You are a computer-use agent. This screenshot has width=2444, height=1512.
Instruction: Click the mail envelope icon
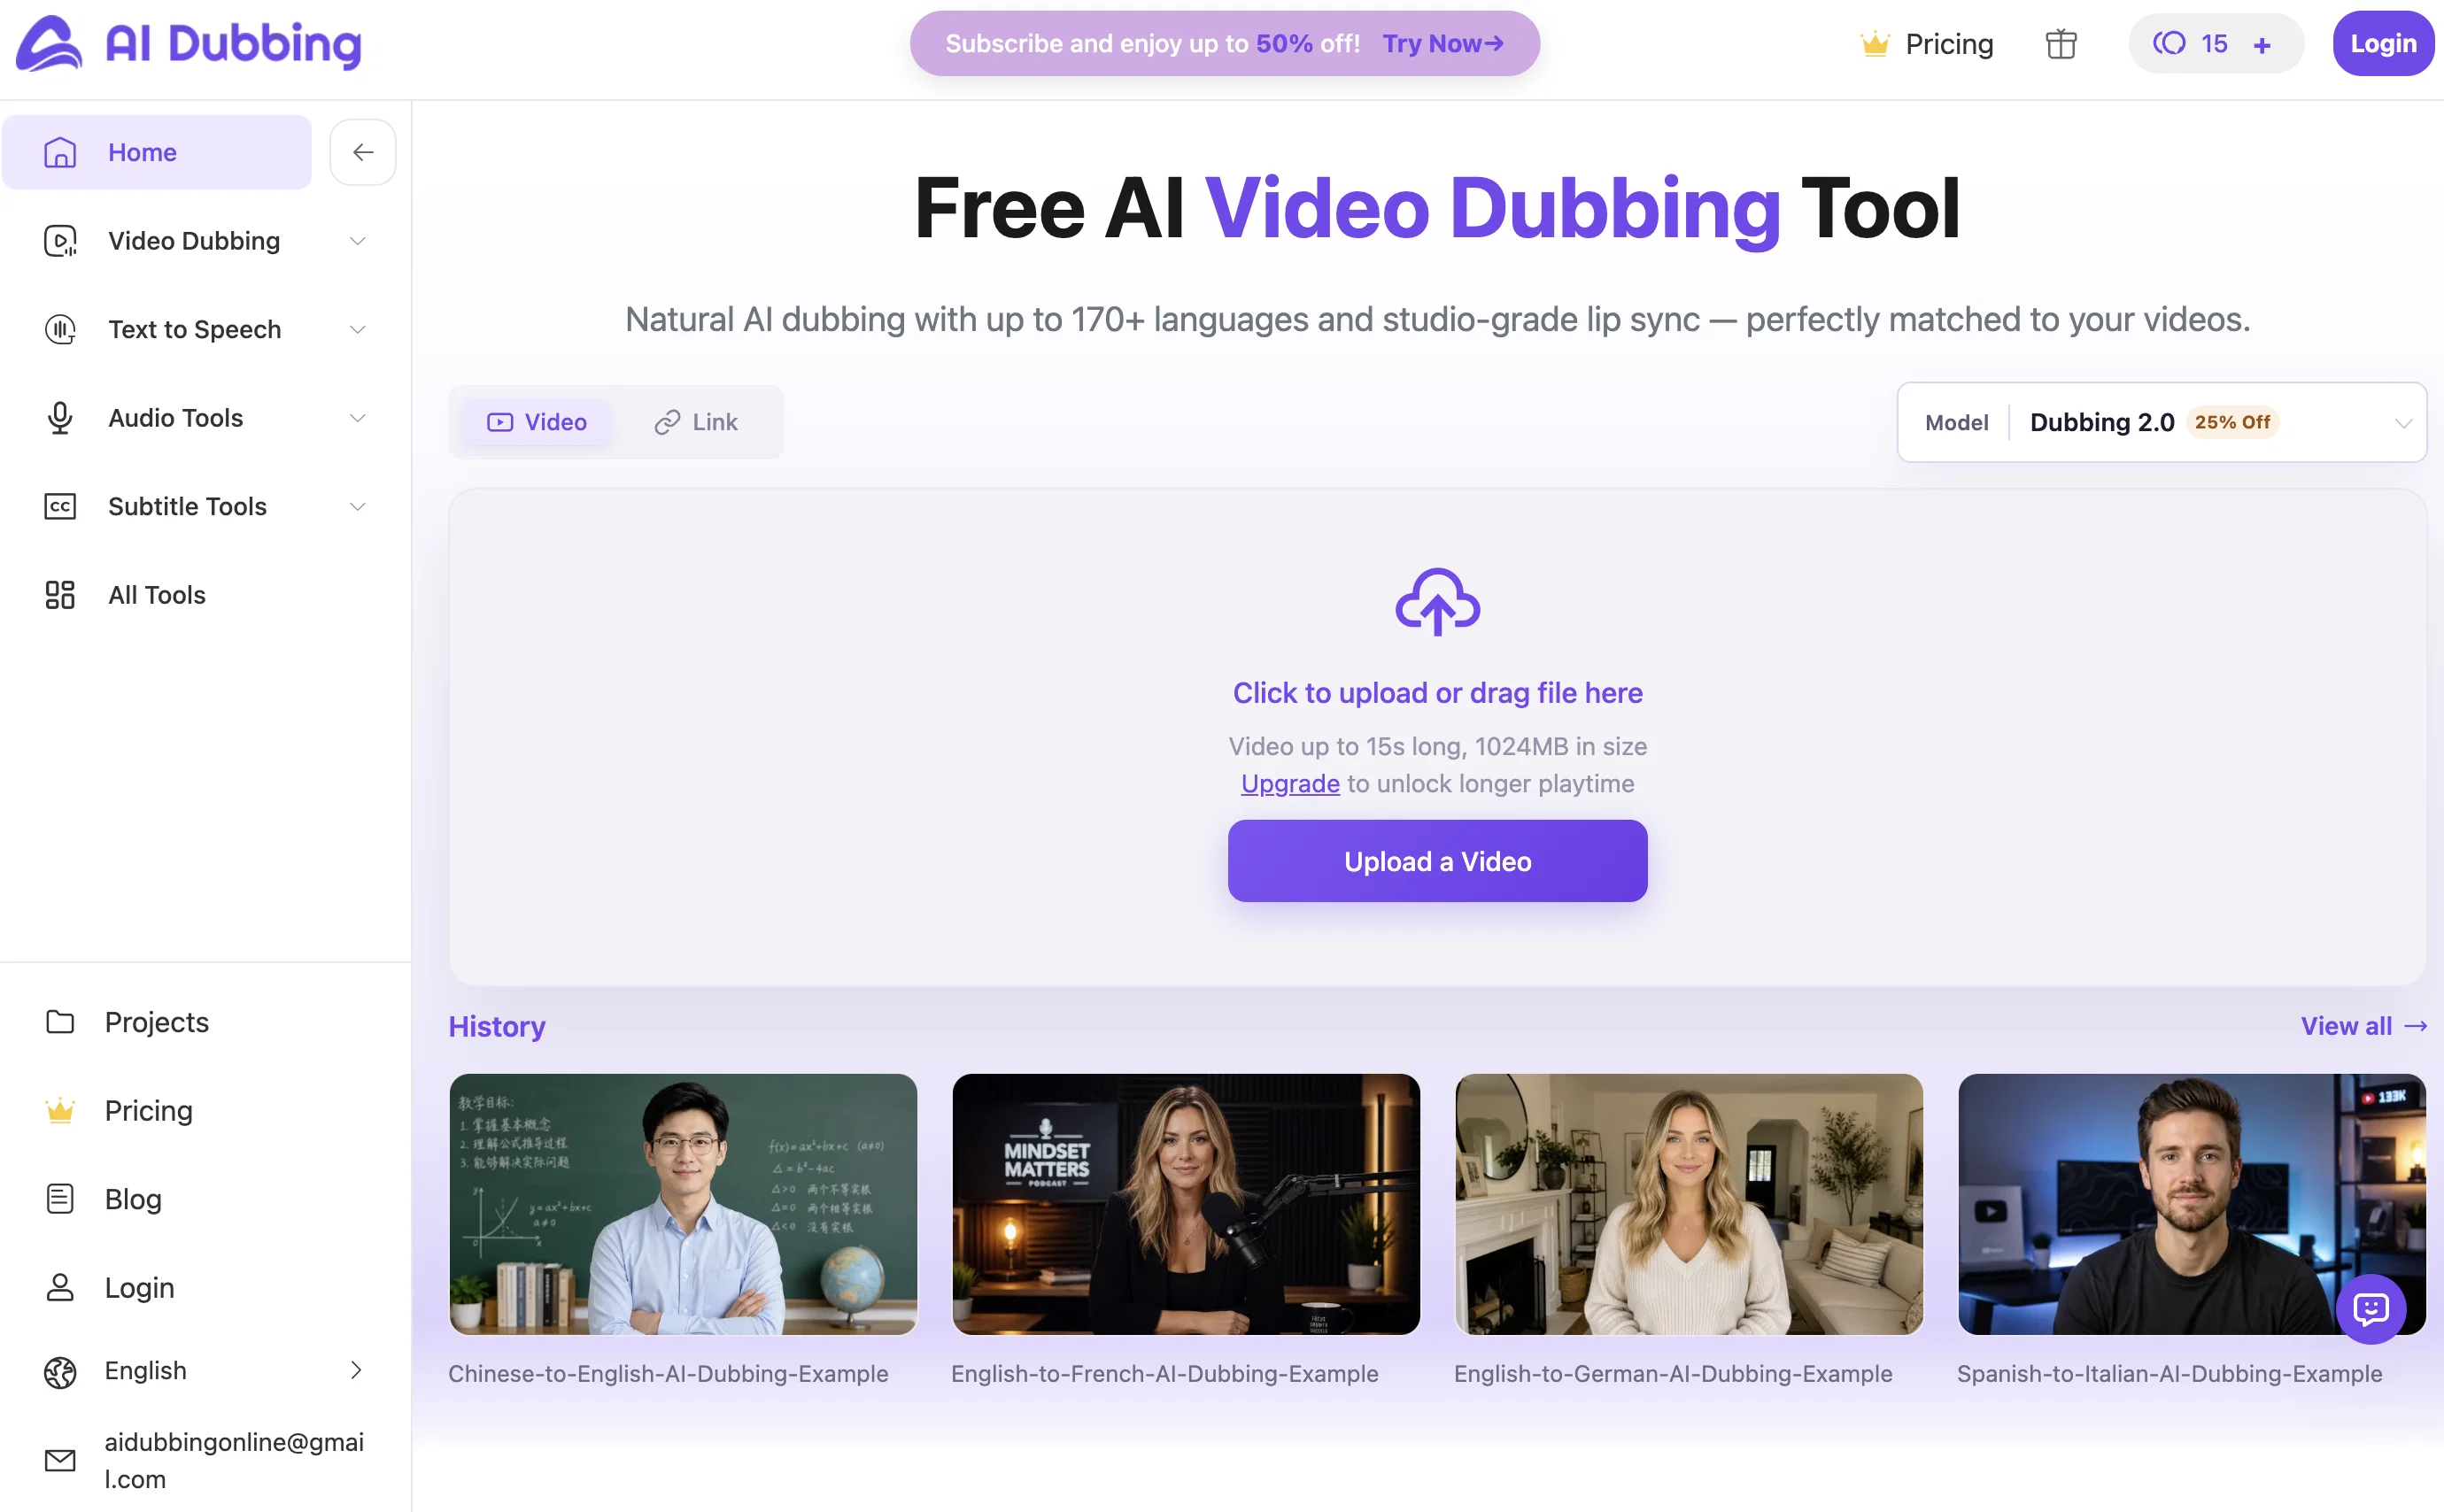pyautogui.click(x=60, y=1460)
